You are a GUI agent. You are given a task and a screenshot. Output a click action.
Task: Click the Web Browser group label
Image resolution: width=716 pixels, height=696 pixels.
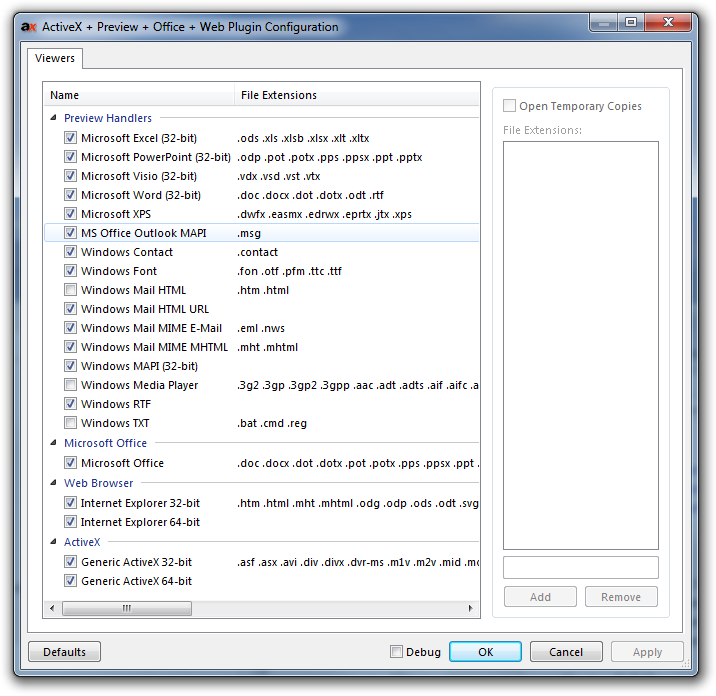pos(99,483)
